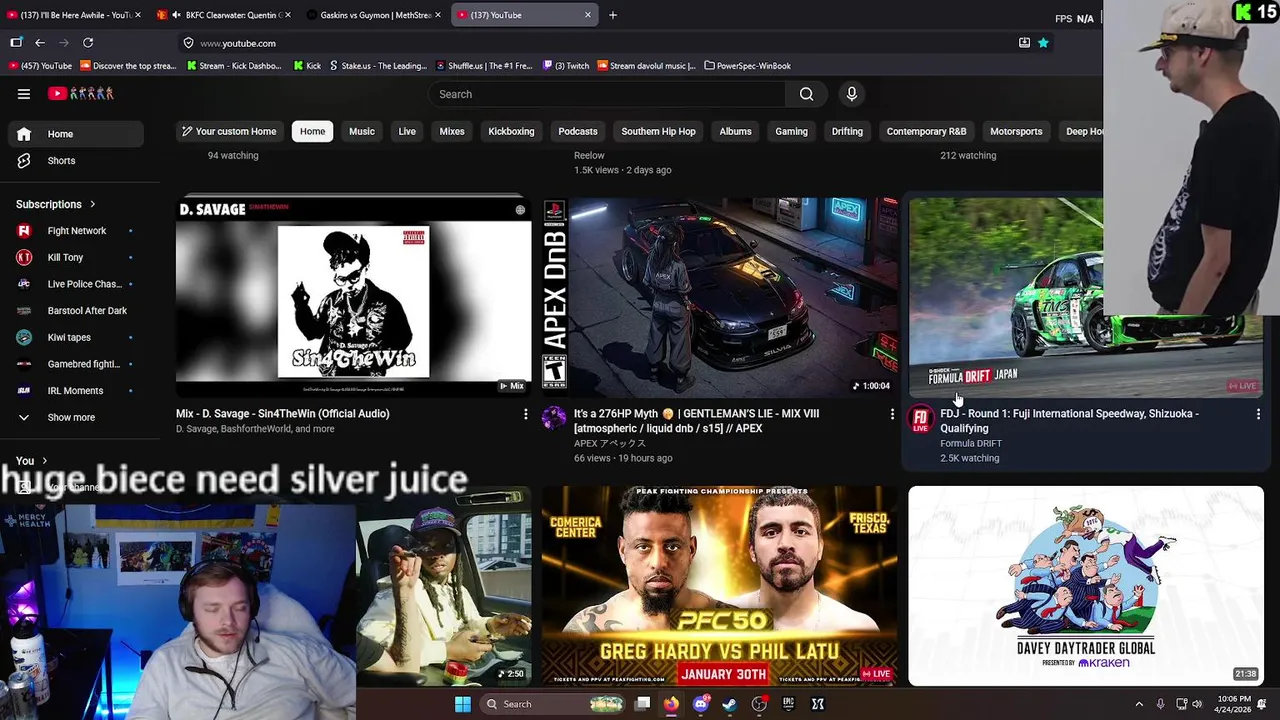Open Steam from the taskbar
Viewport: 1280px width, 720px height.
(x=729, y=704)
